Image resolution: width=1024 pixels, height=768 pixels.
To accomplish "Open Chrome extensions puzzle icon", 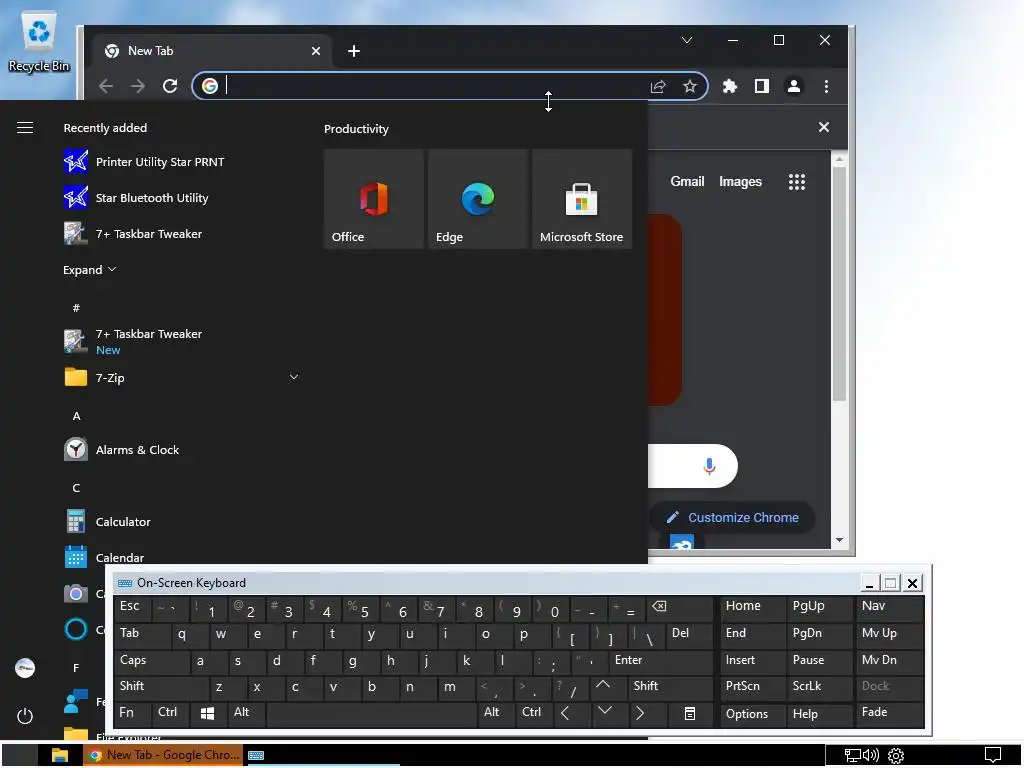I will [x=729, y=86].
